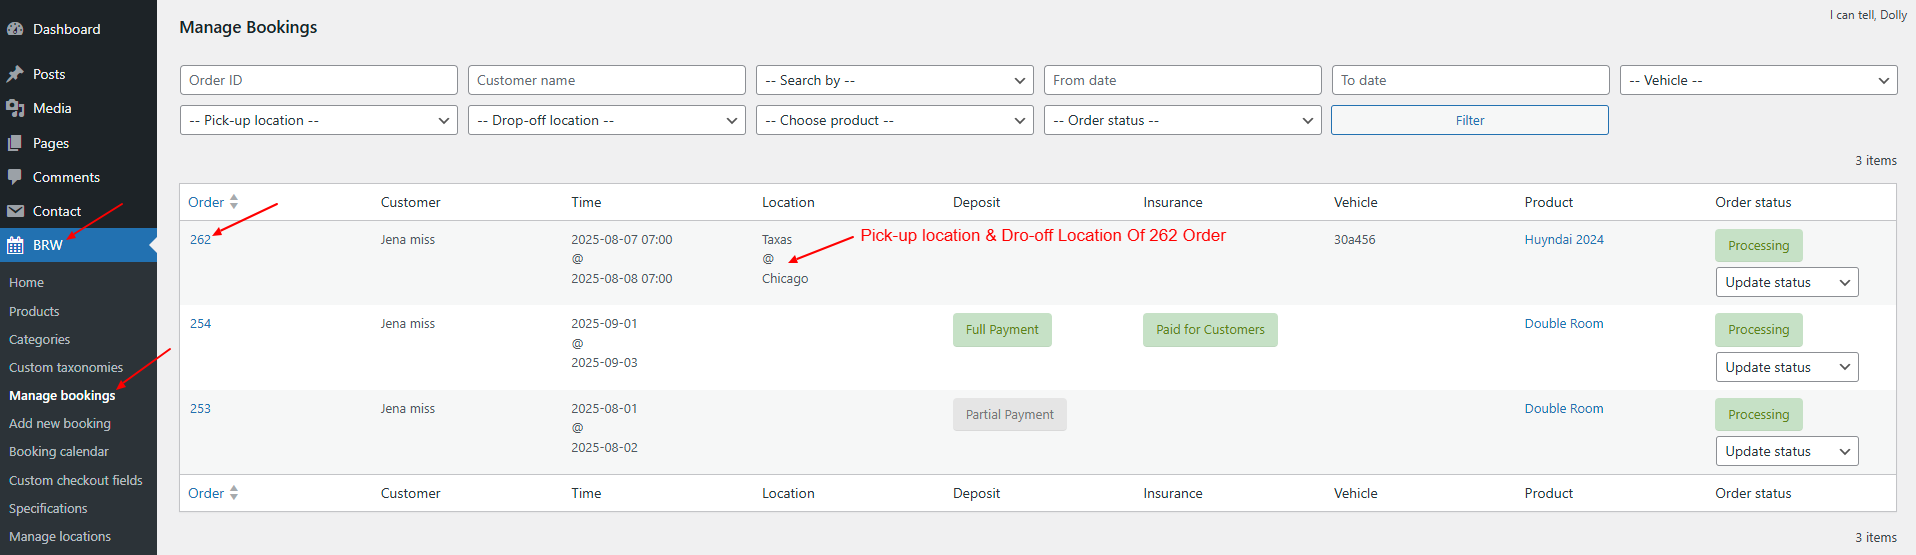The image size is (1916, 555).
Task: Open the Order status filter dropdown
Action: [x=1182, y=120]
